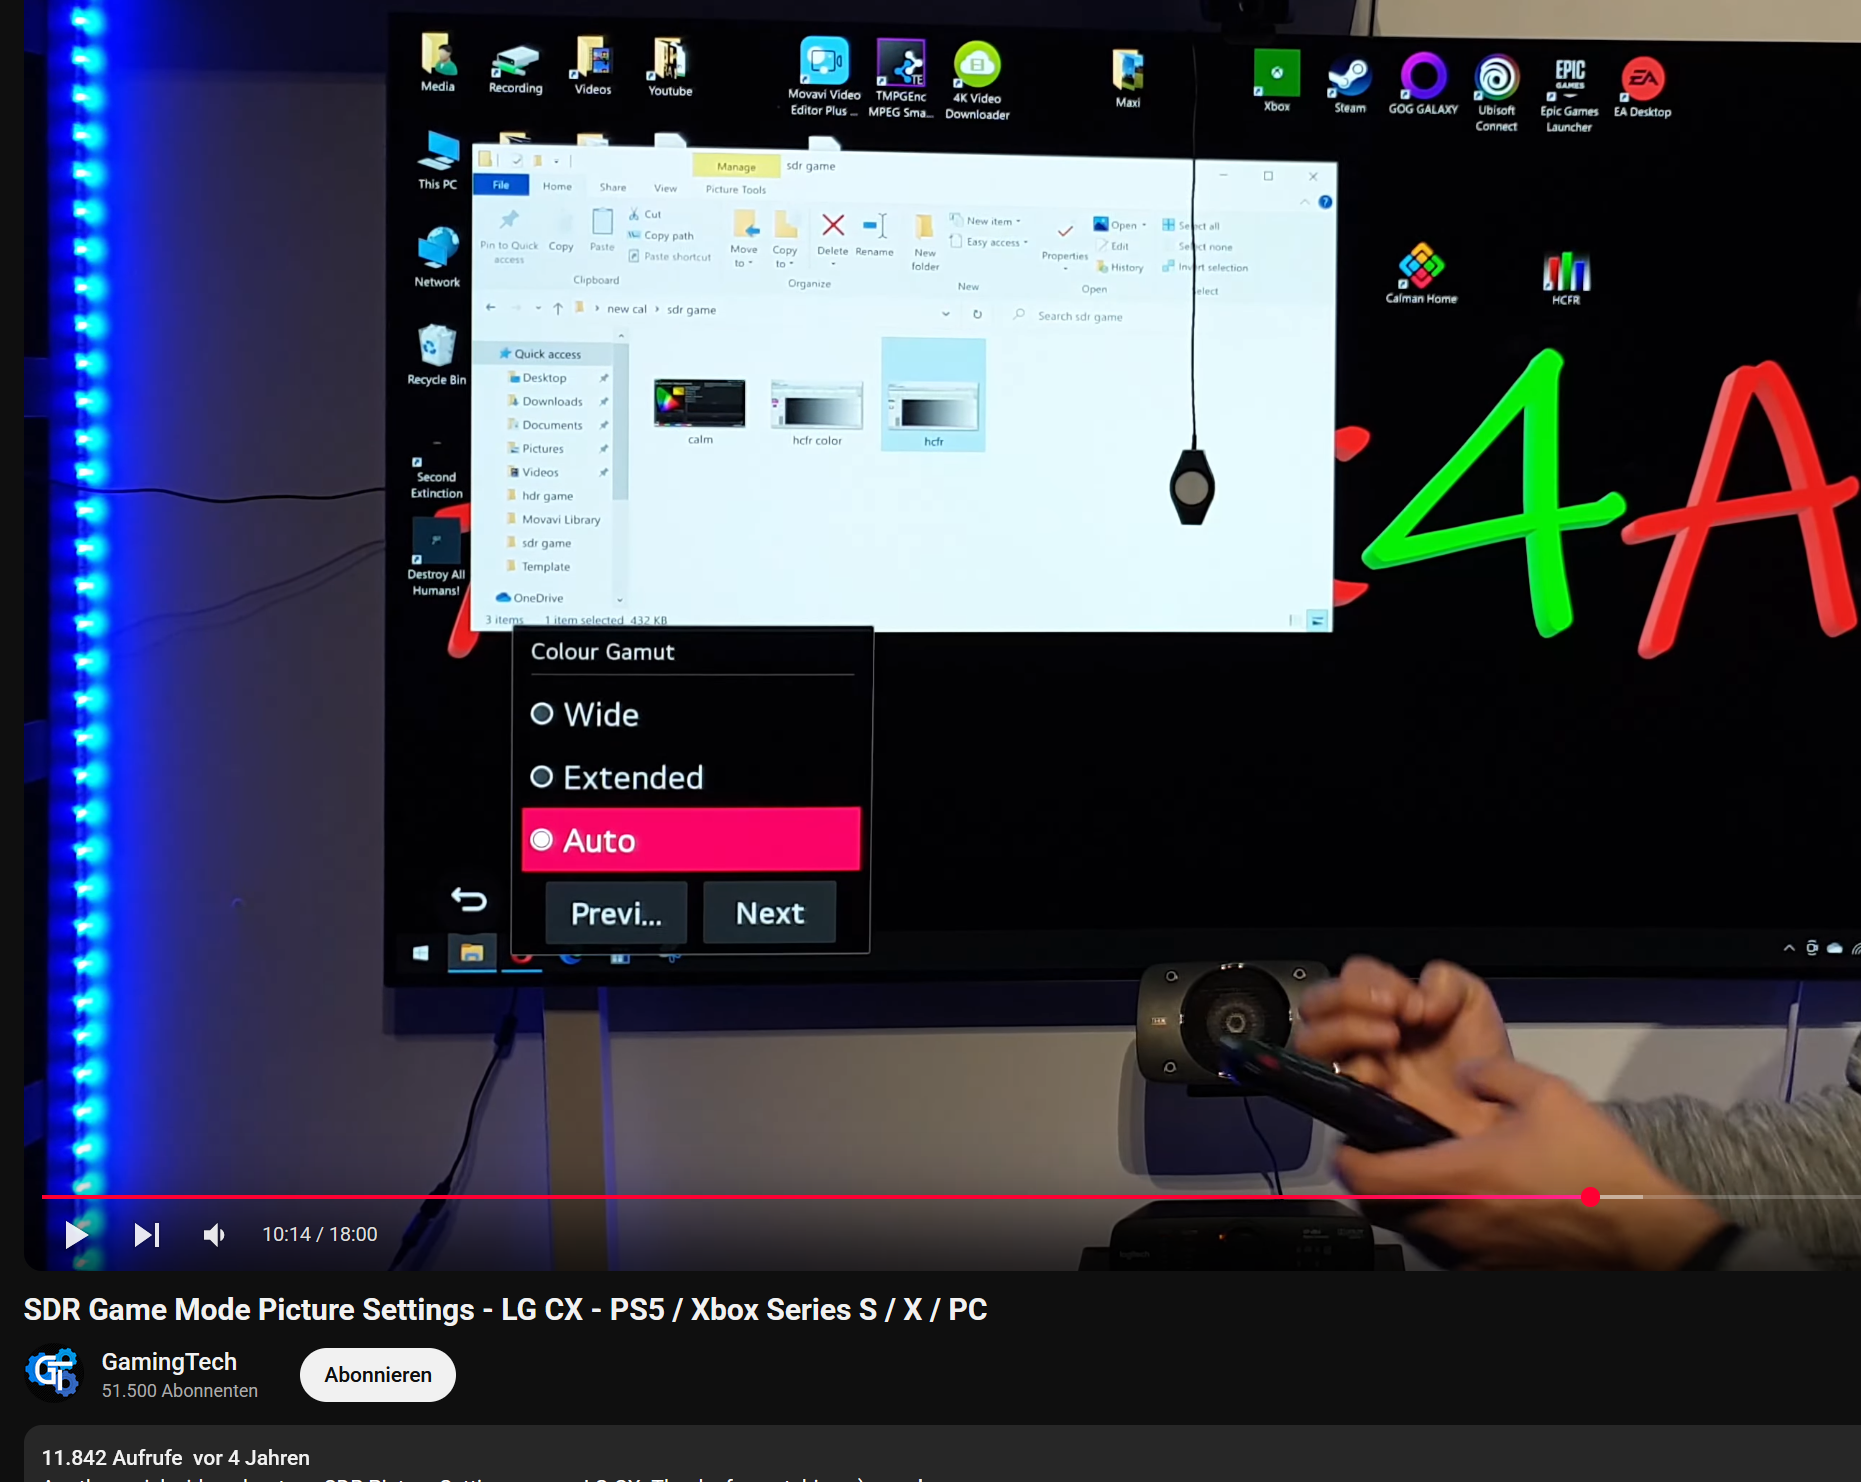Switch to the View ribbon tab

[x=664, y=187]
